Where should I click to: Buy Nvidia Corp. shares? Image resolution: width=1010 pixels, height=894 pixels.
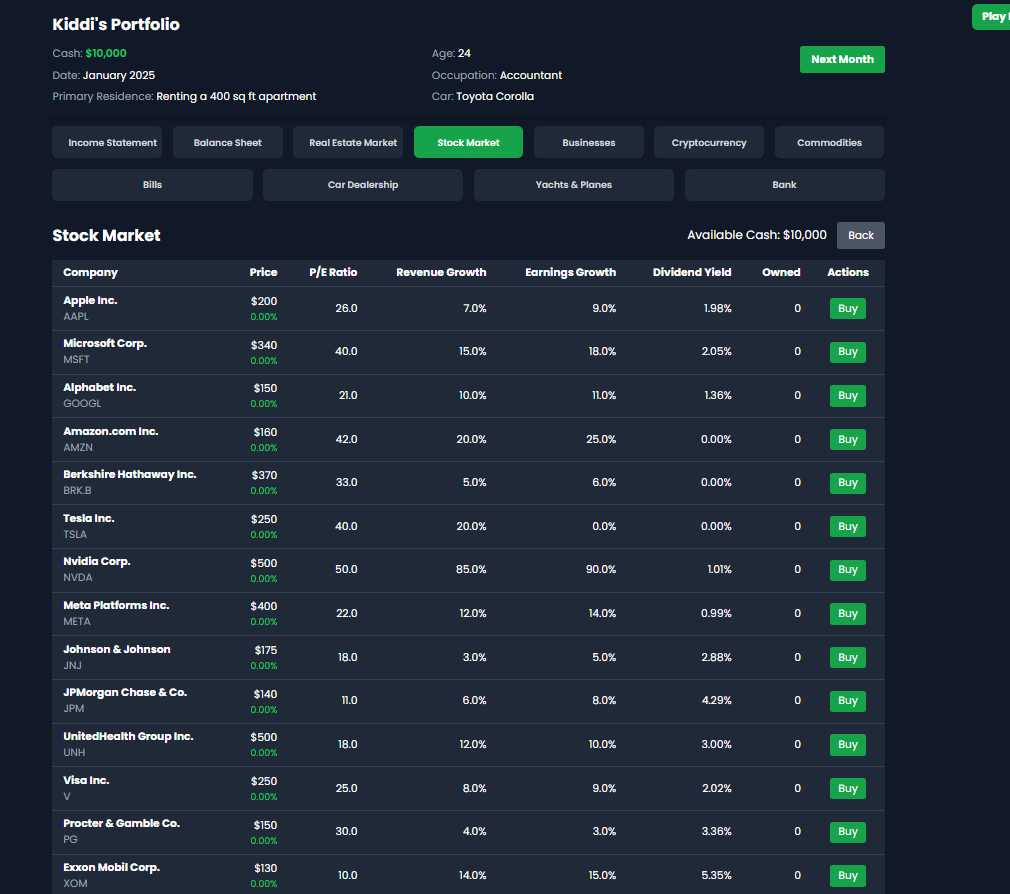pyautogui.click(x=848, y=569)
